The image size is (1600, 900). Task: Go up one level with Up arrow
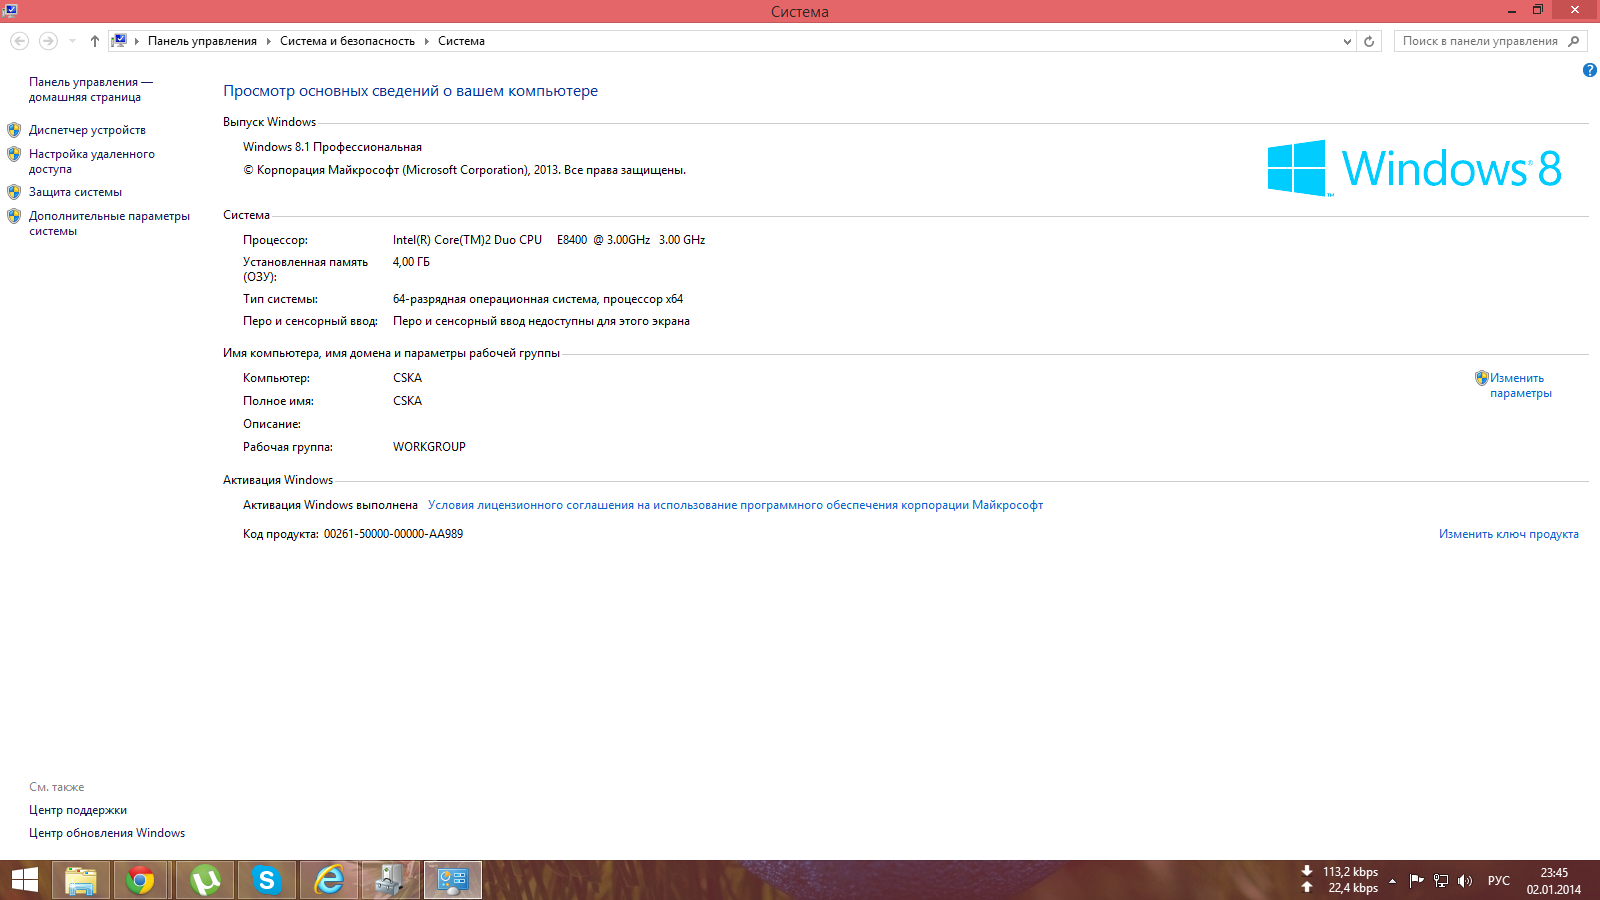95,41
